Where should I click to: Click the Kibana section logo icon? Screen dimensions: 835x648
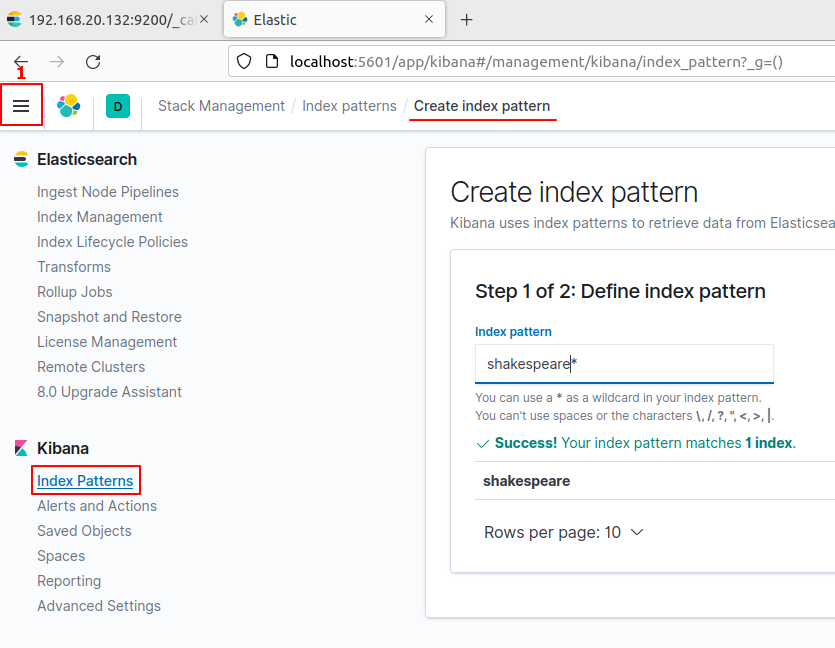[x=21, y=448]
